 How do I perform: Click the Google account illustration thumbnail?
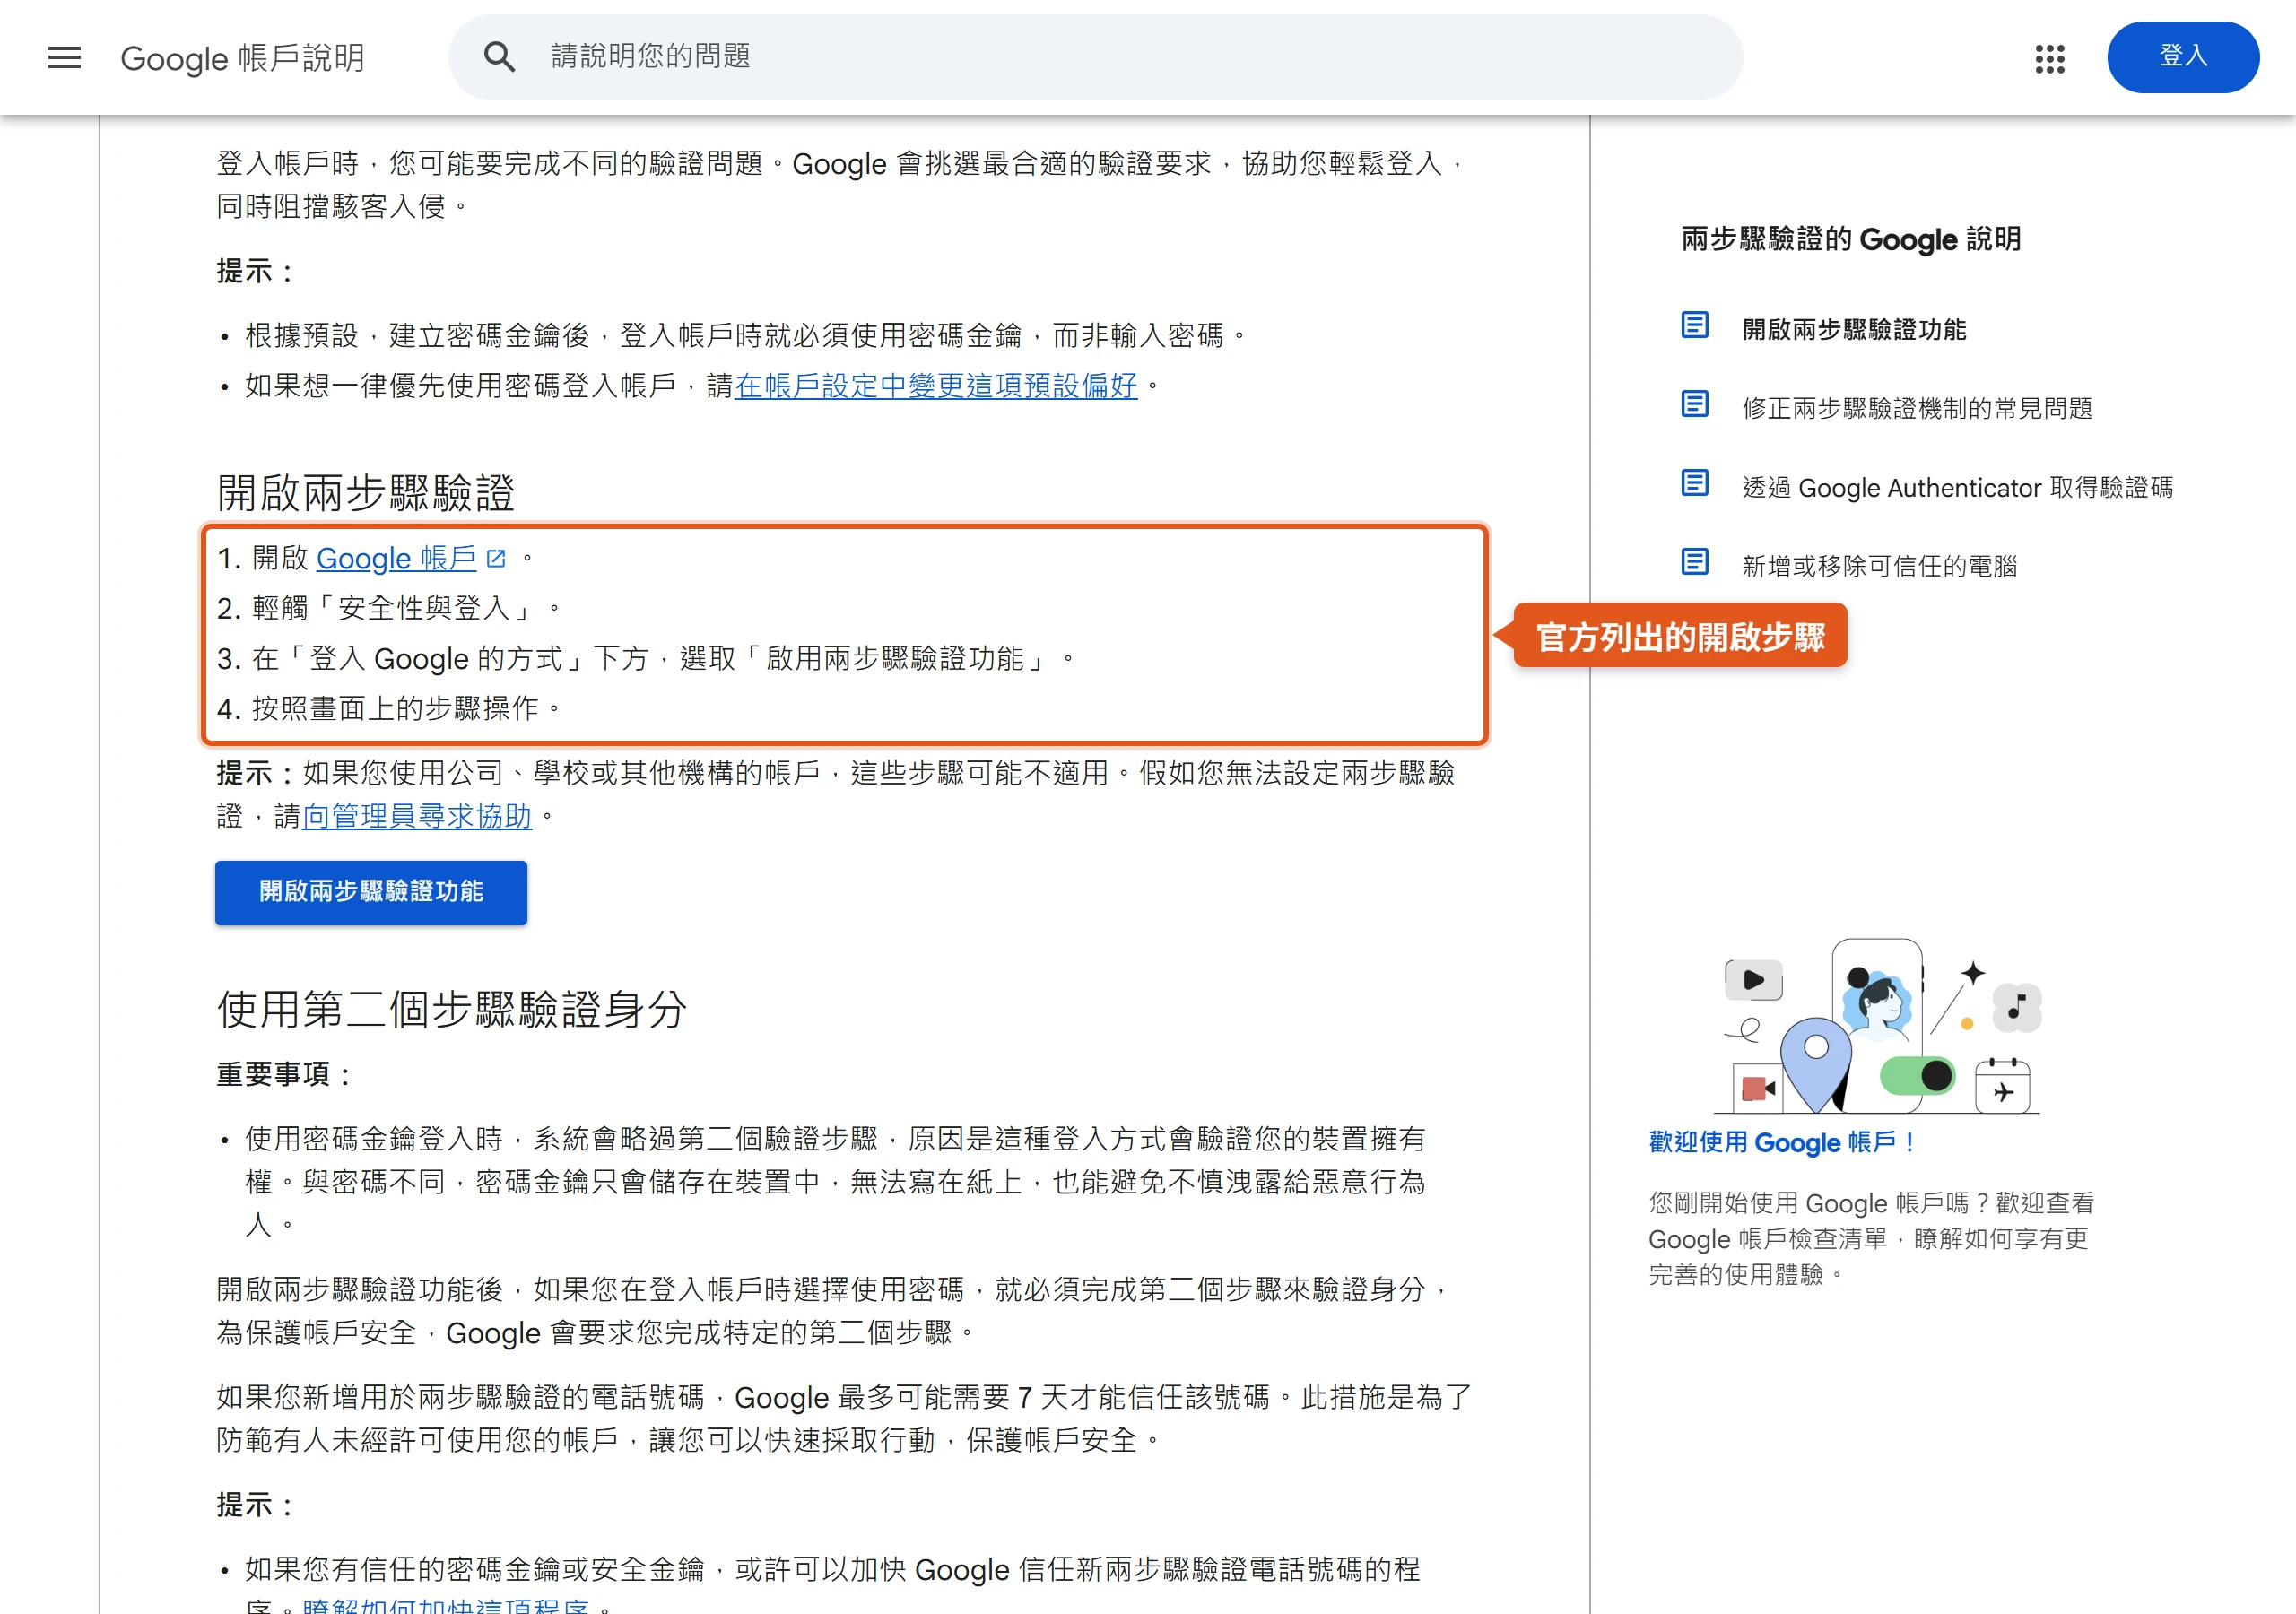[1877, 1027]
